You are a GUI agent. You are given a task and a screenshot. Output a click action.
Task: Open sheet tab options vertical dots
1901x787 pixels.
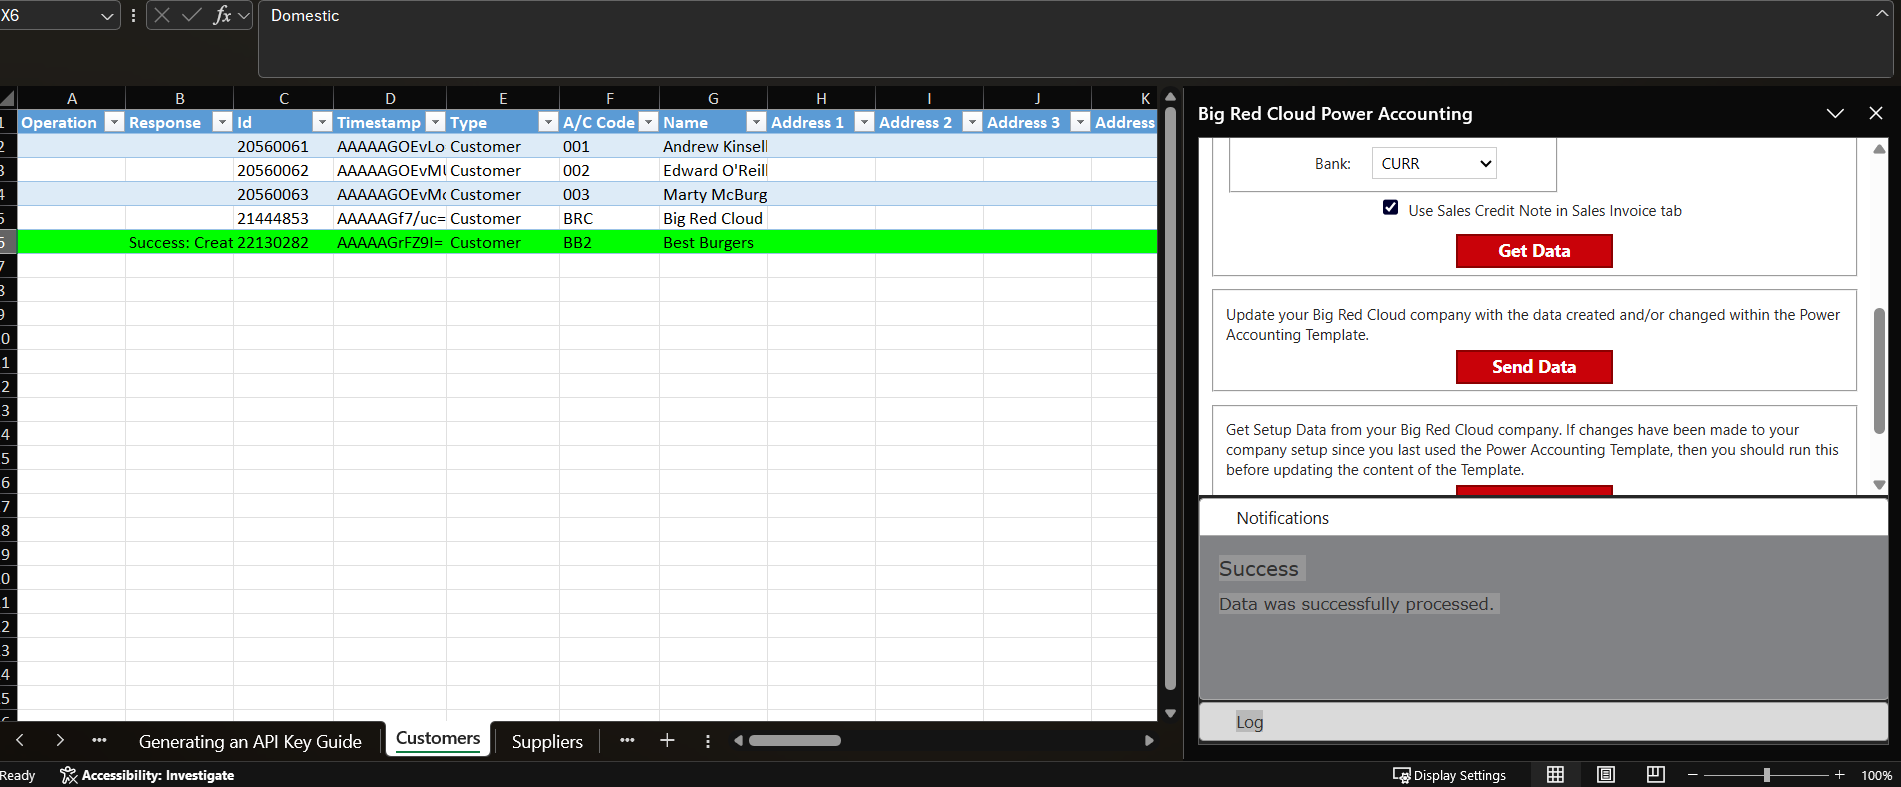tap(708, 741)
